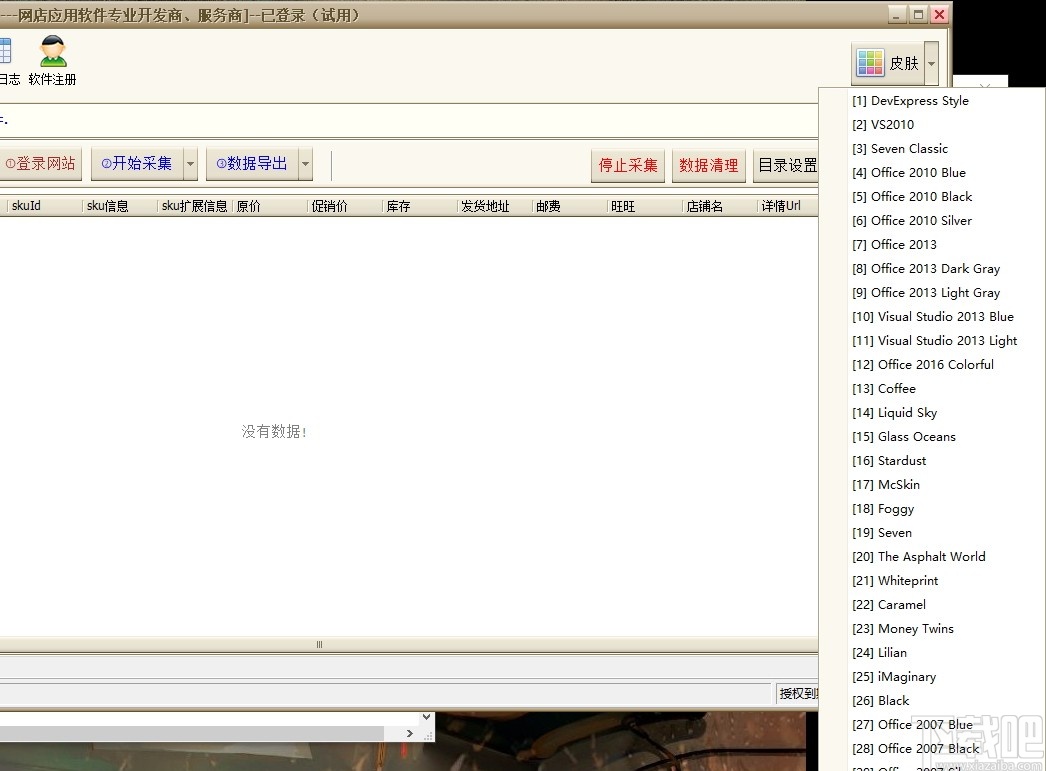Choose Visual Studio 2013 Light skin
The image size is (1046, 771).
[935, 341]
